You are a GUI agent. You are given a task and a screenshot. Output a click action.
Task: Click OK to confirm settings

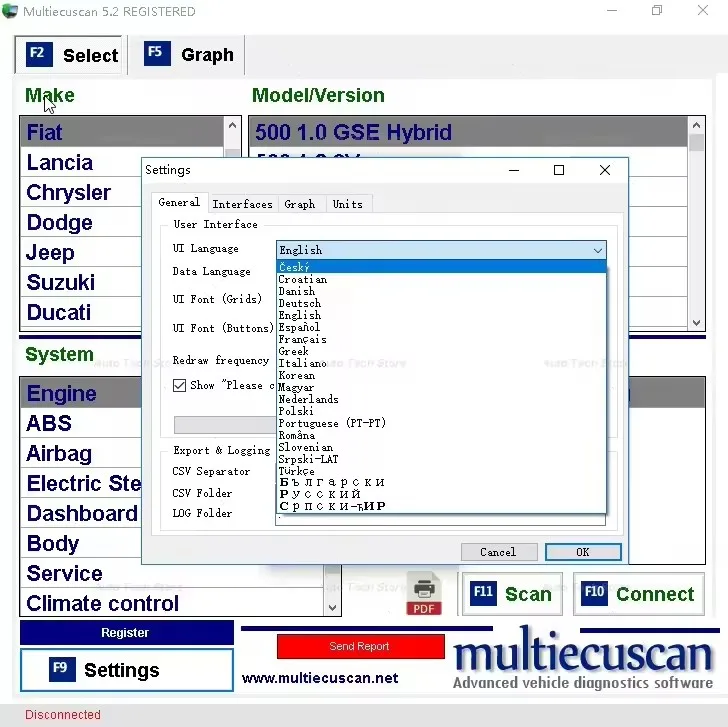click(x=583, y=552)
